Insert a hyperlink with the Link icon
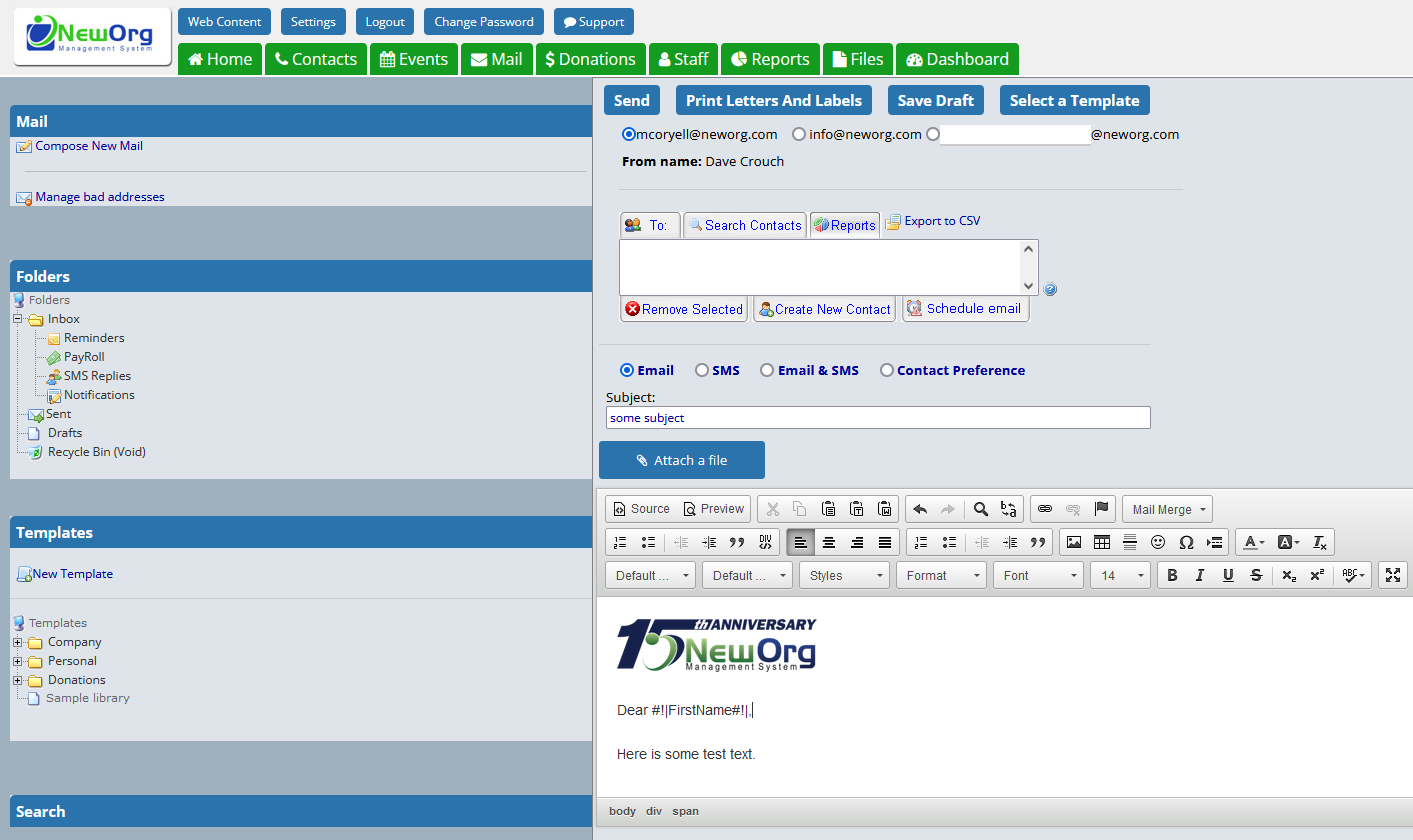1413x840 pixels. click(x=1045, y=509)
